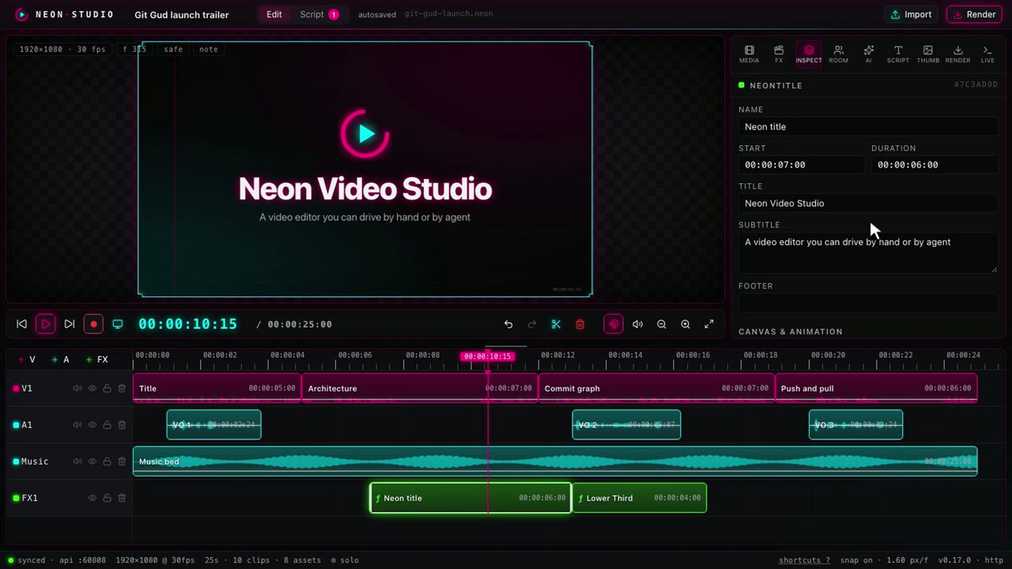
Task: Toggle the safe area overlay
Action: pyautogui.click(x=173, y=49)
